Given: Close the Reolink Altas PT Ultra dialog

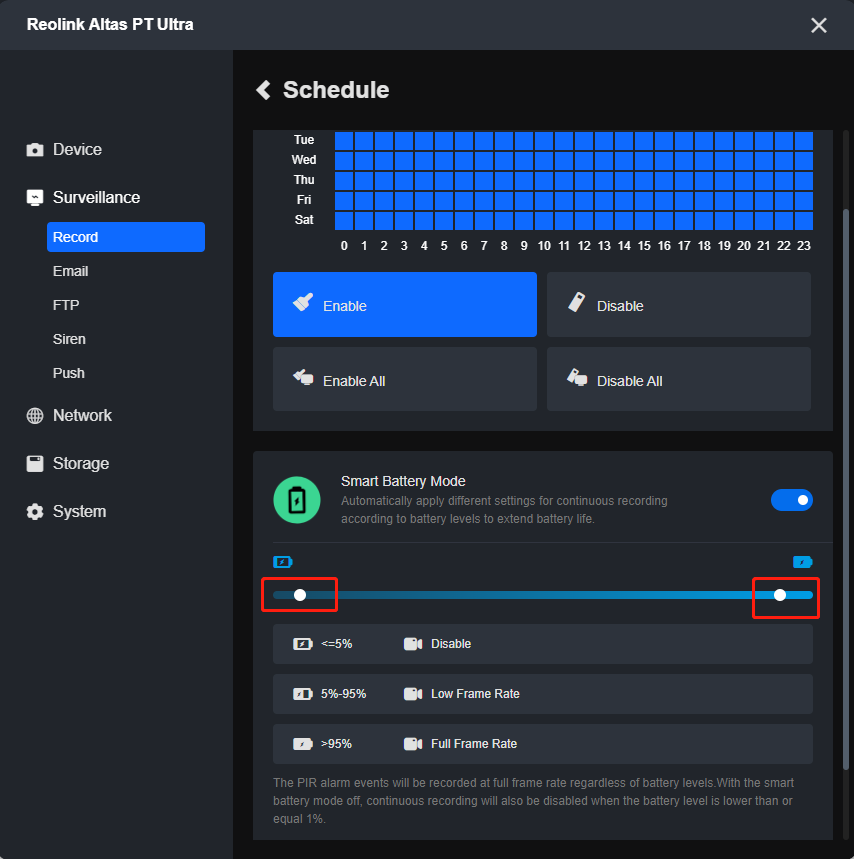Looking at the screenshot, I should [x=819, y=25].
